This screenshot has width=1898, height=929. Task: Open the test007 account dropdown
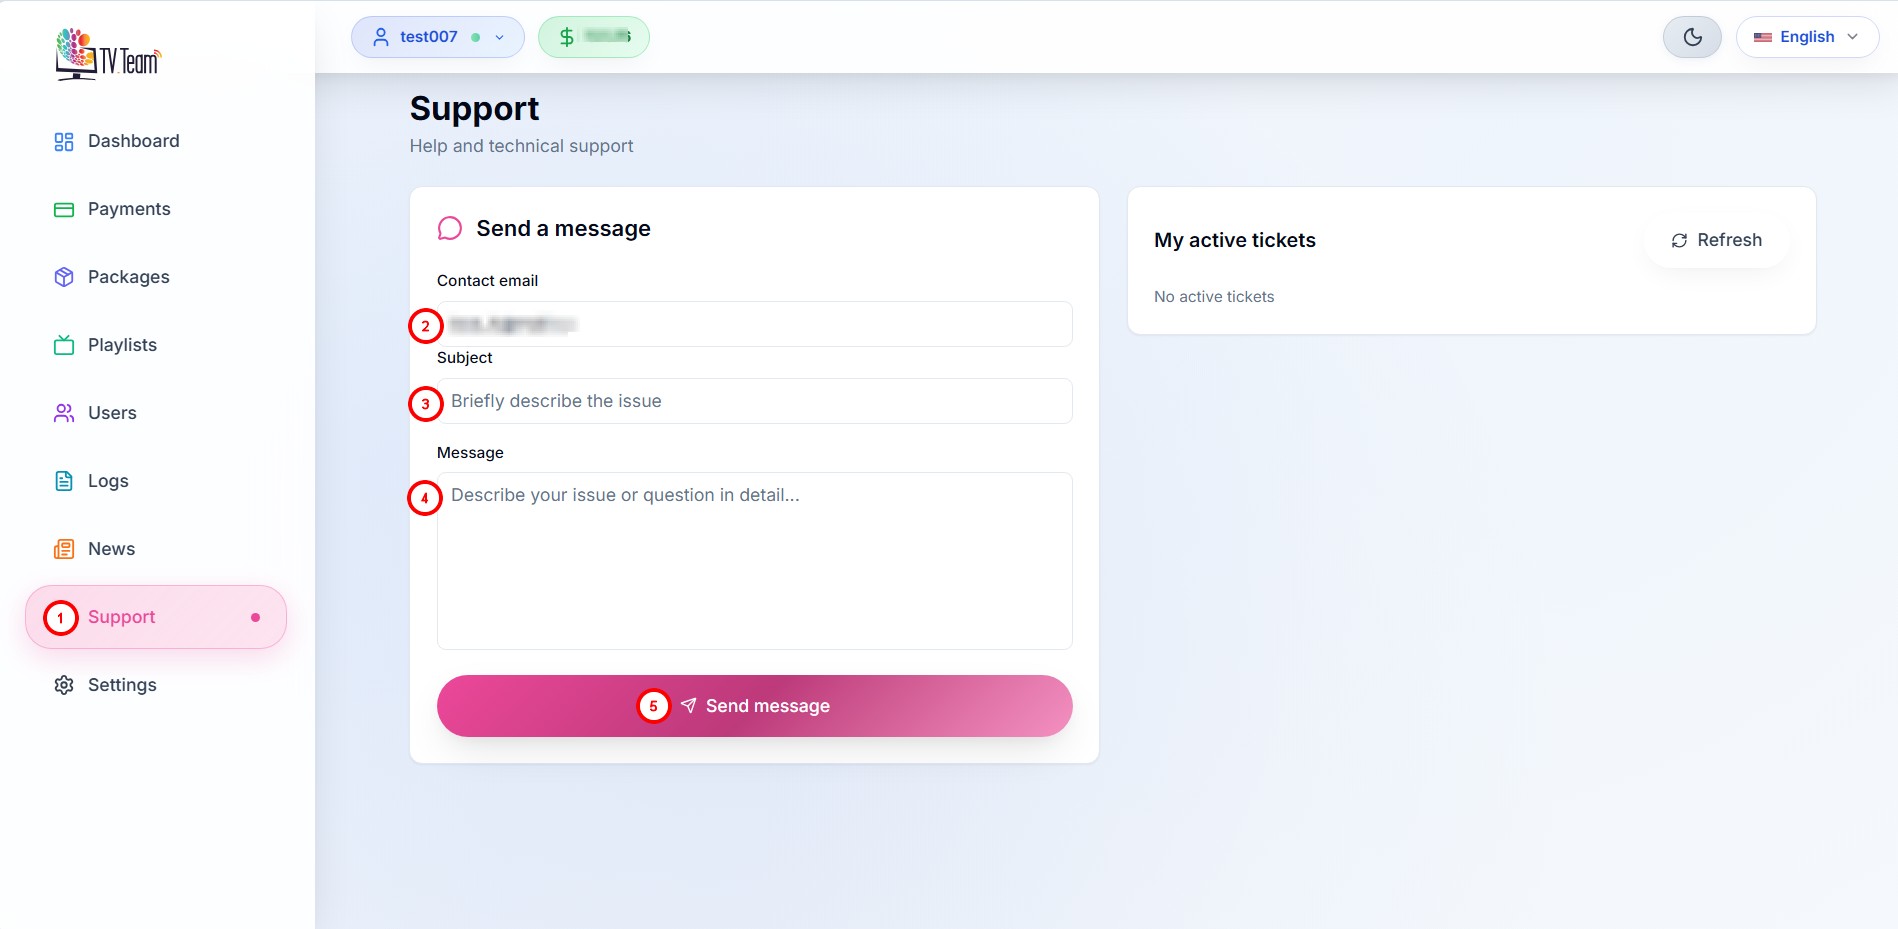[437, 36]
